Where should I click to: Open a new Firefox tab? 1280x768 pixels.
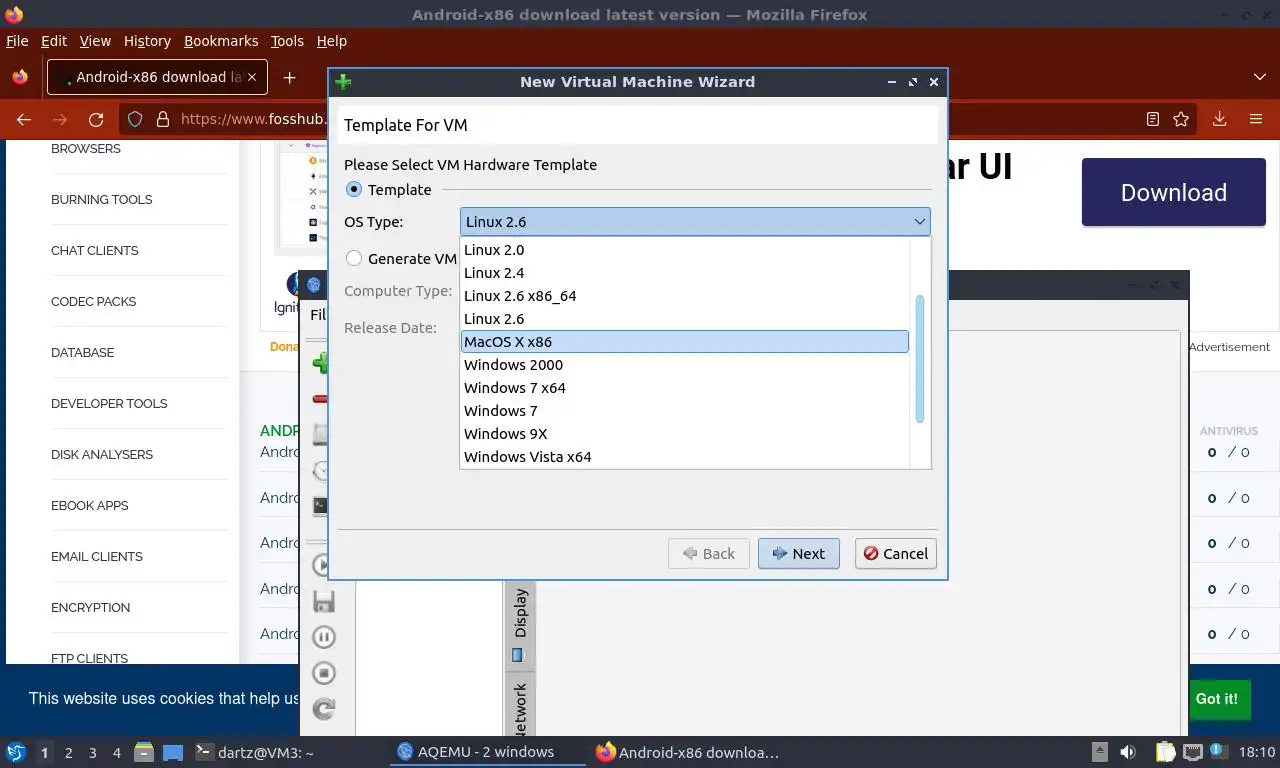tap(289, 77)
